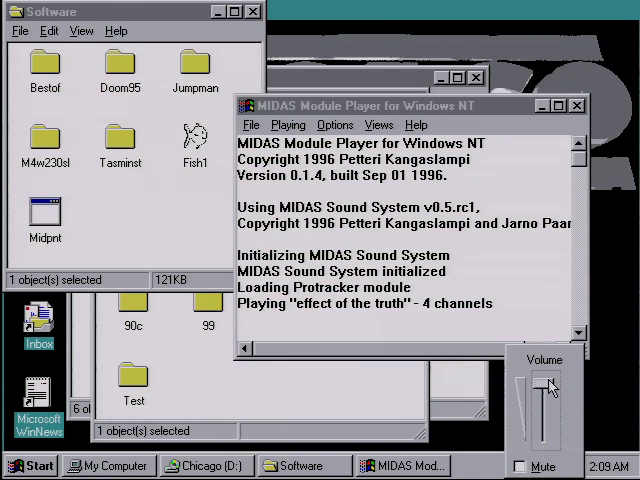This screenshot has height=480, width=640.
Task: Click the Volume slider thumb
Action: [x=543, y=384]
